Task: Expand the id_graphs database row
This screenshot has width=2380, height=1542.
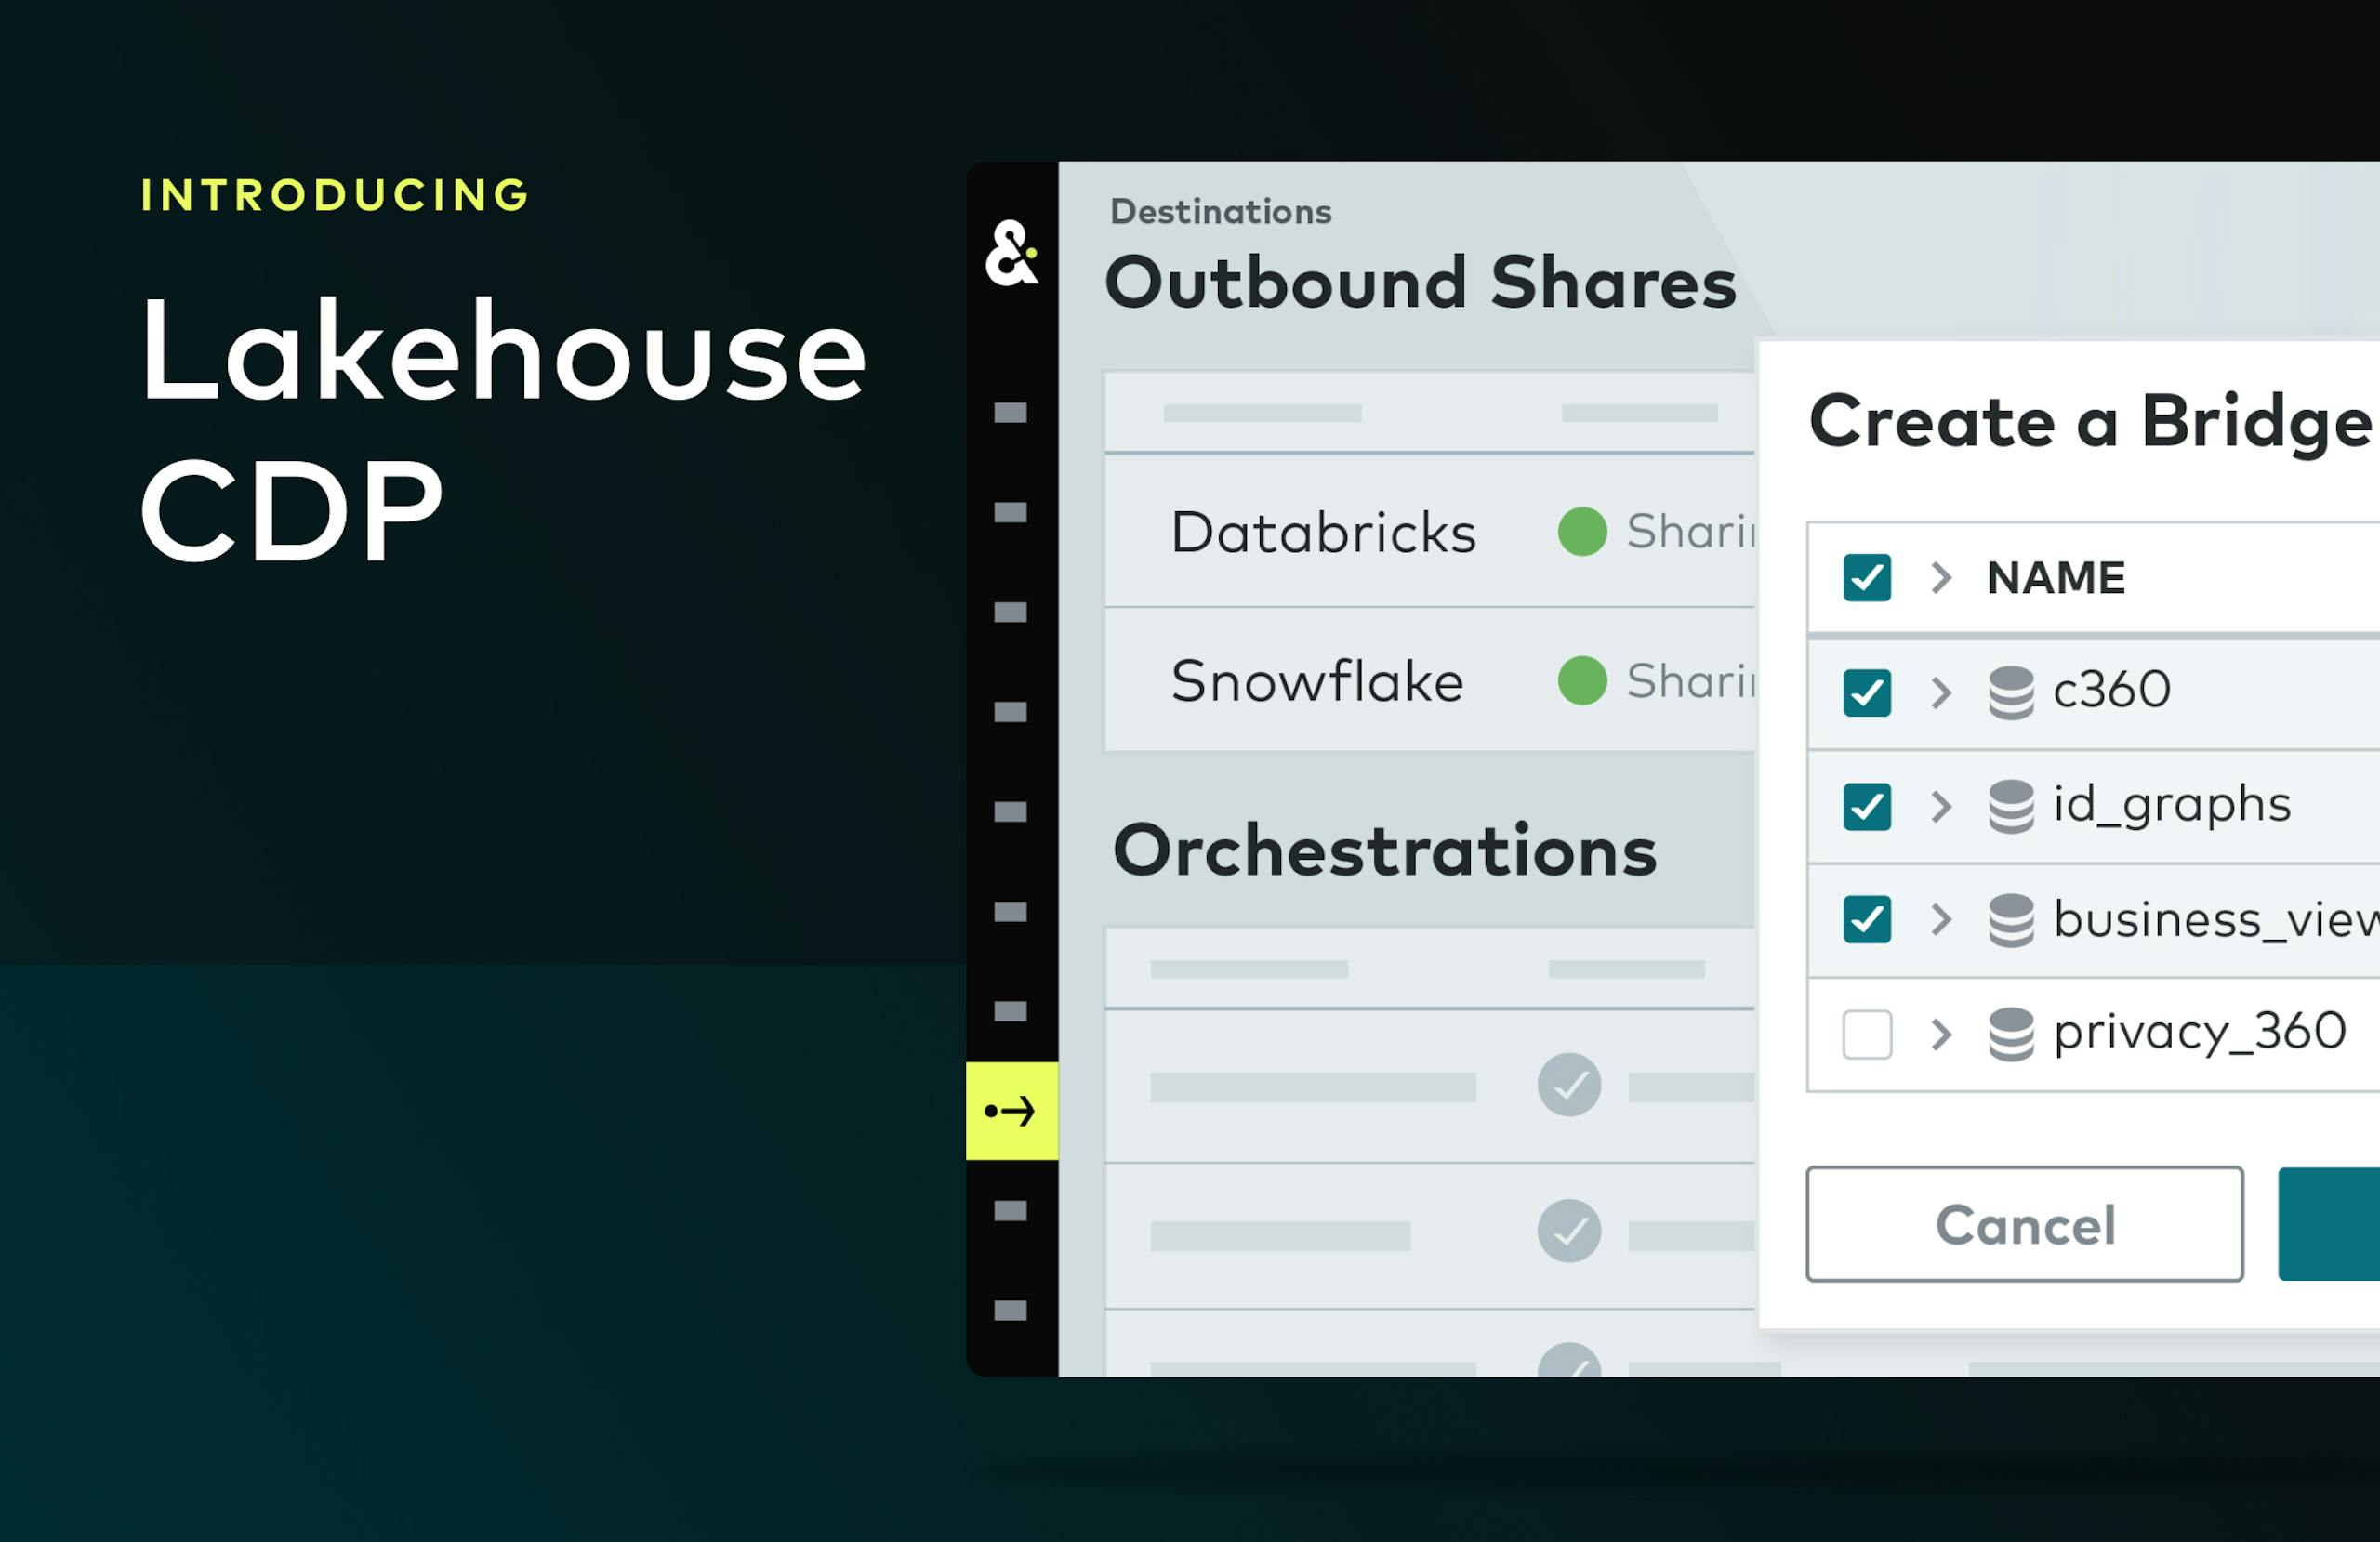Action: (x=1941, y=806)
